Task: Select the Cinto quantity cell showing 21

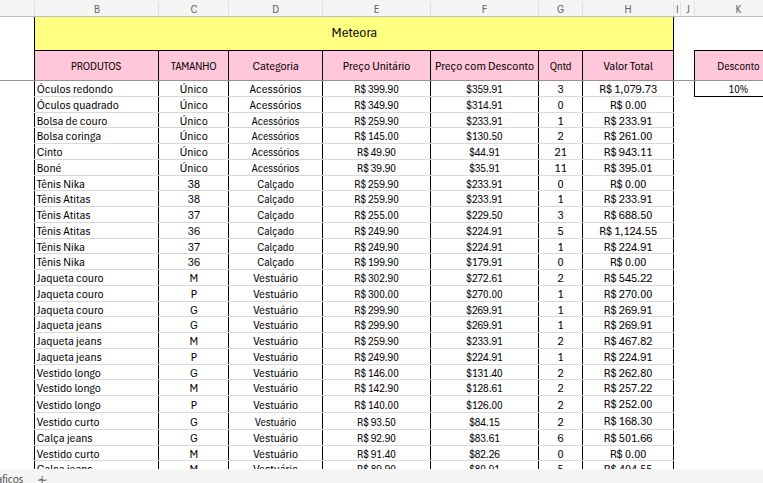Action: coord(560,152)
